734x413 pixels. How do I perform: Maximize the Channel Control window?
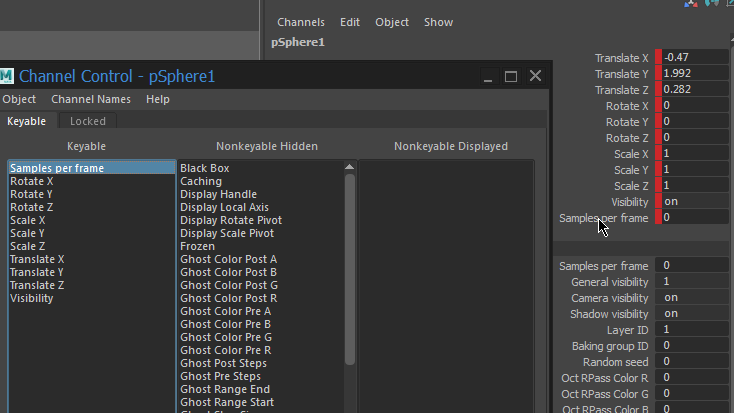click(x=511, y=76)
